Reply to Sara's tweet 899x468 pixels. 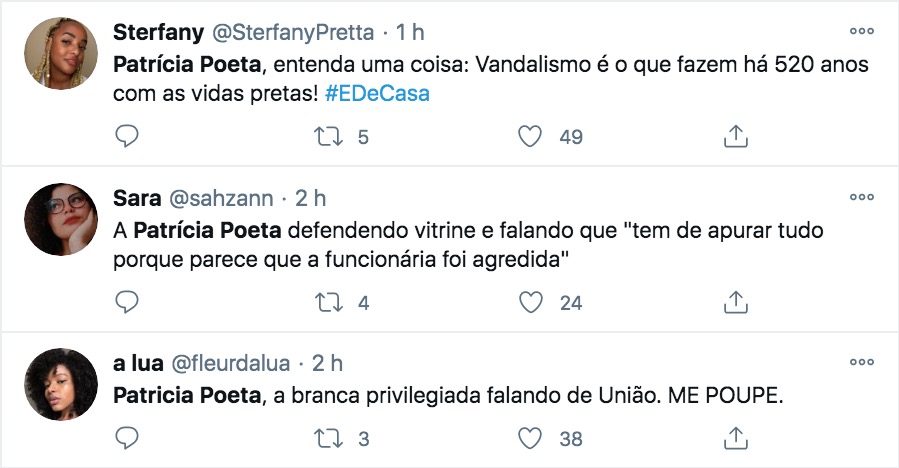[126, 301]
